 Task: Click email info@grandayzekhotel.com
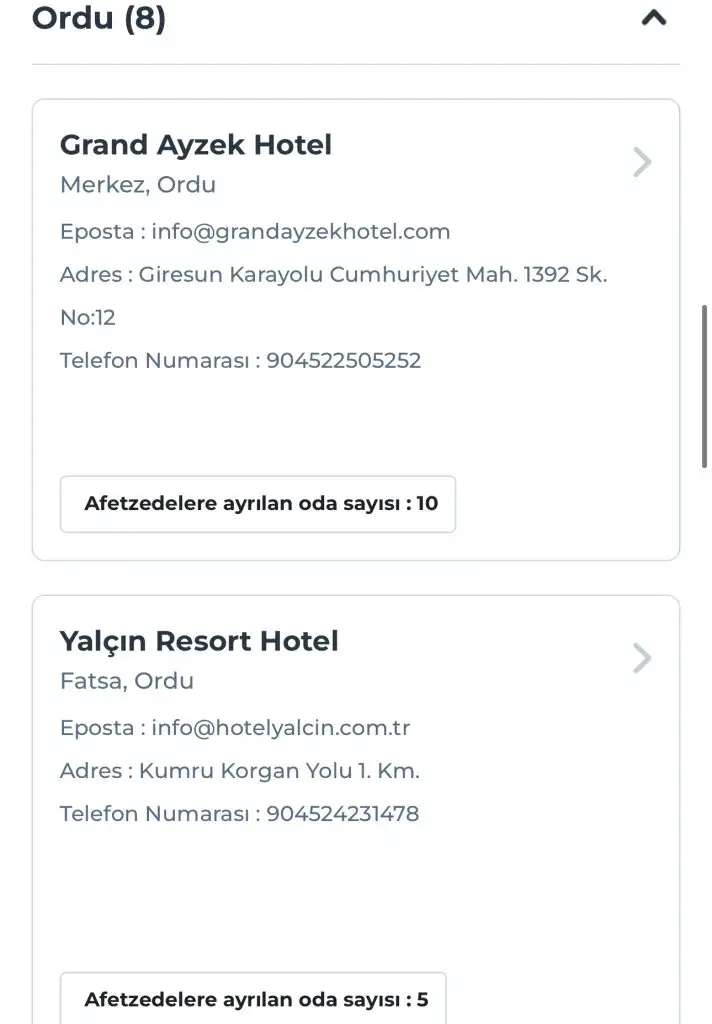click(x=301, y=232)
